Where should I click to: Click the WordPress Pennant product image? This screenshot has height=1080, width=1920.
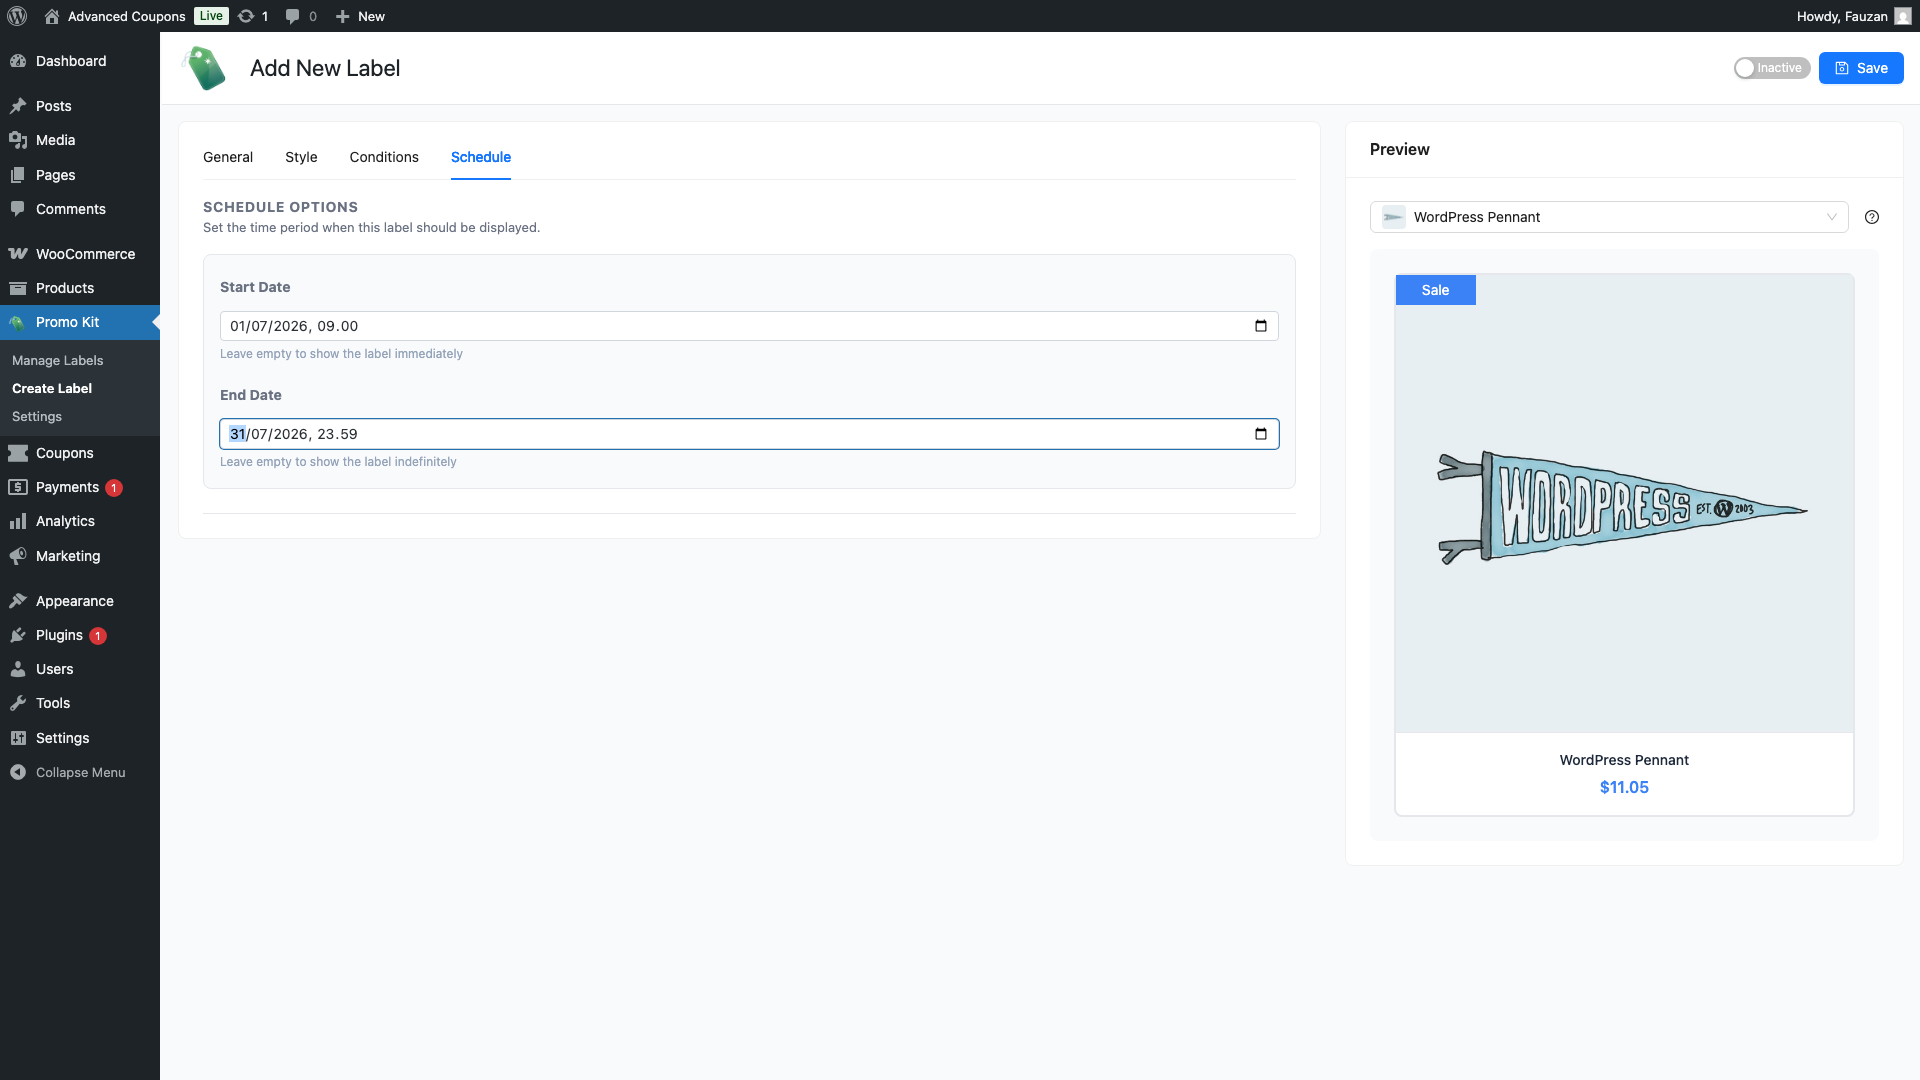(x=1623, y=506)
